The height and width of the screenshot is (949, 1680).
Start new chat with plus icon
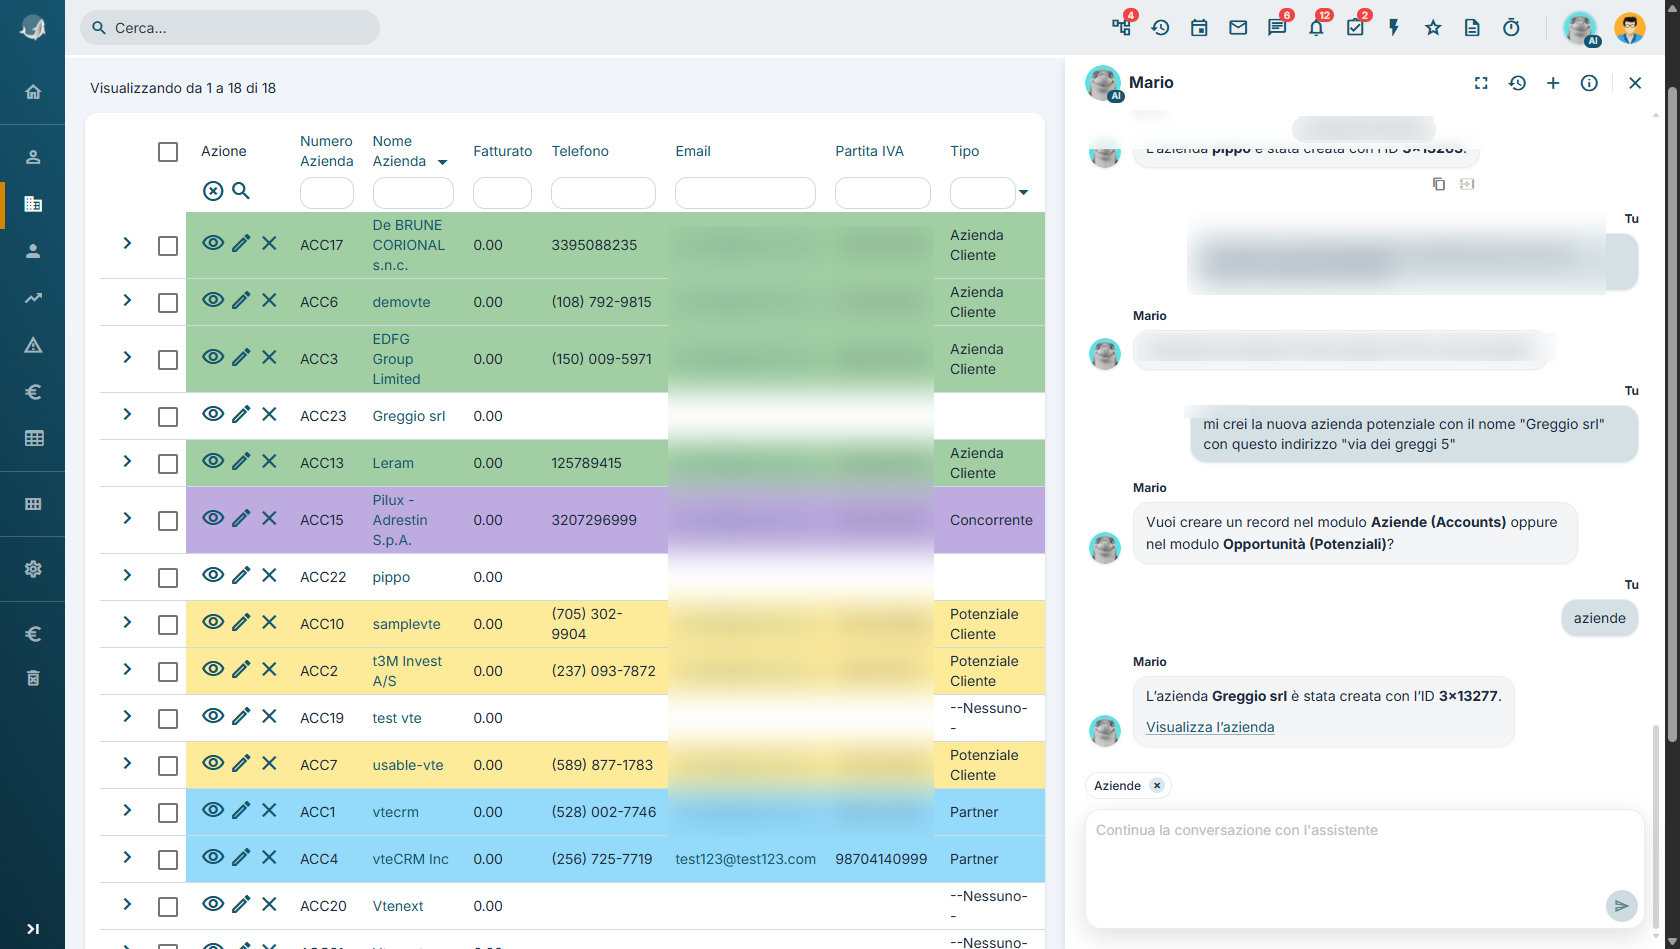1553,83
